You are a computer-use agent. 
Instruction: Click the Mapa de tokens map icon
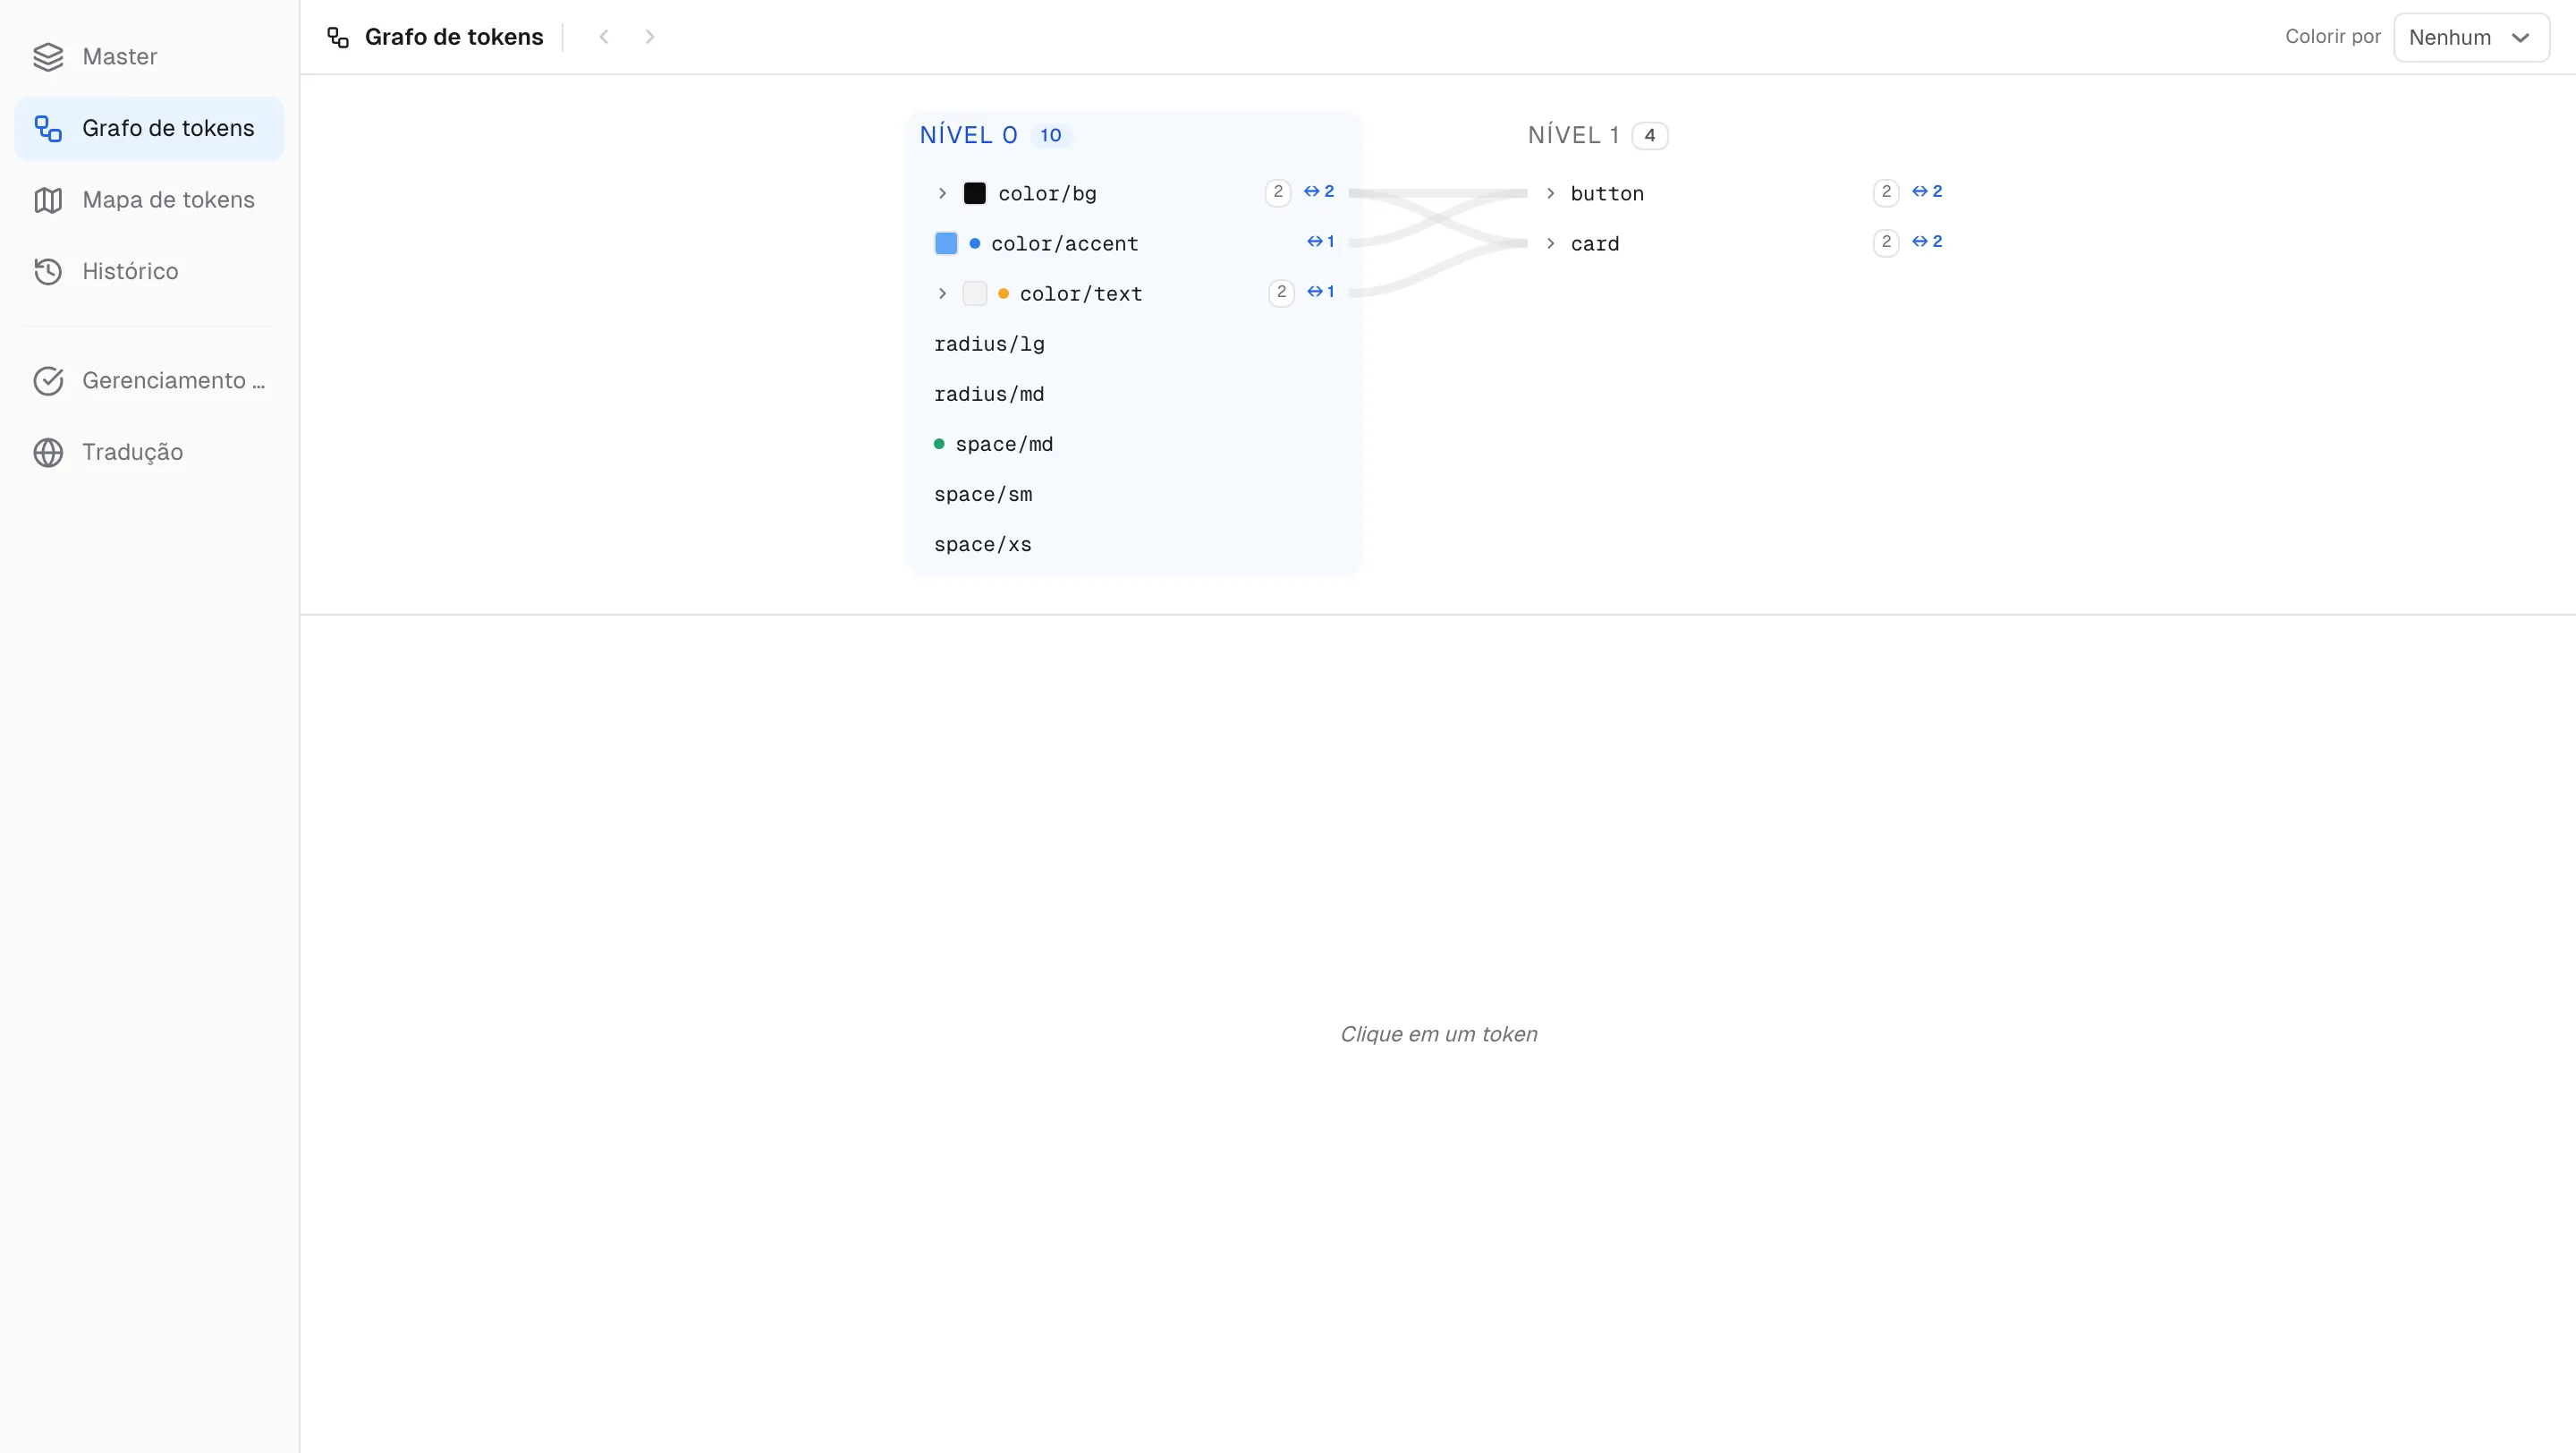48,200
